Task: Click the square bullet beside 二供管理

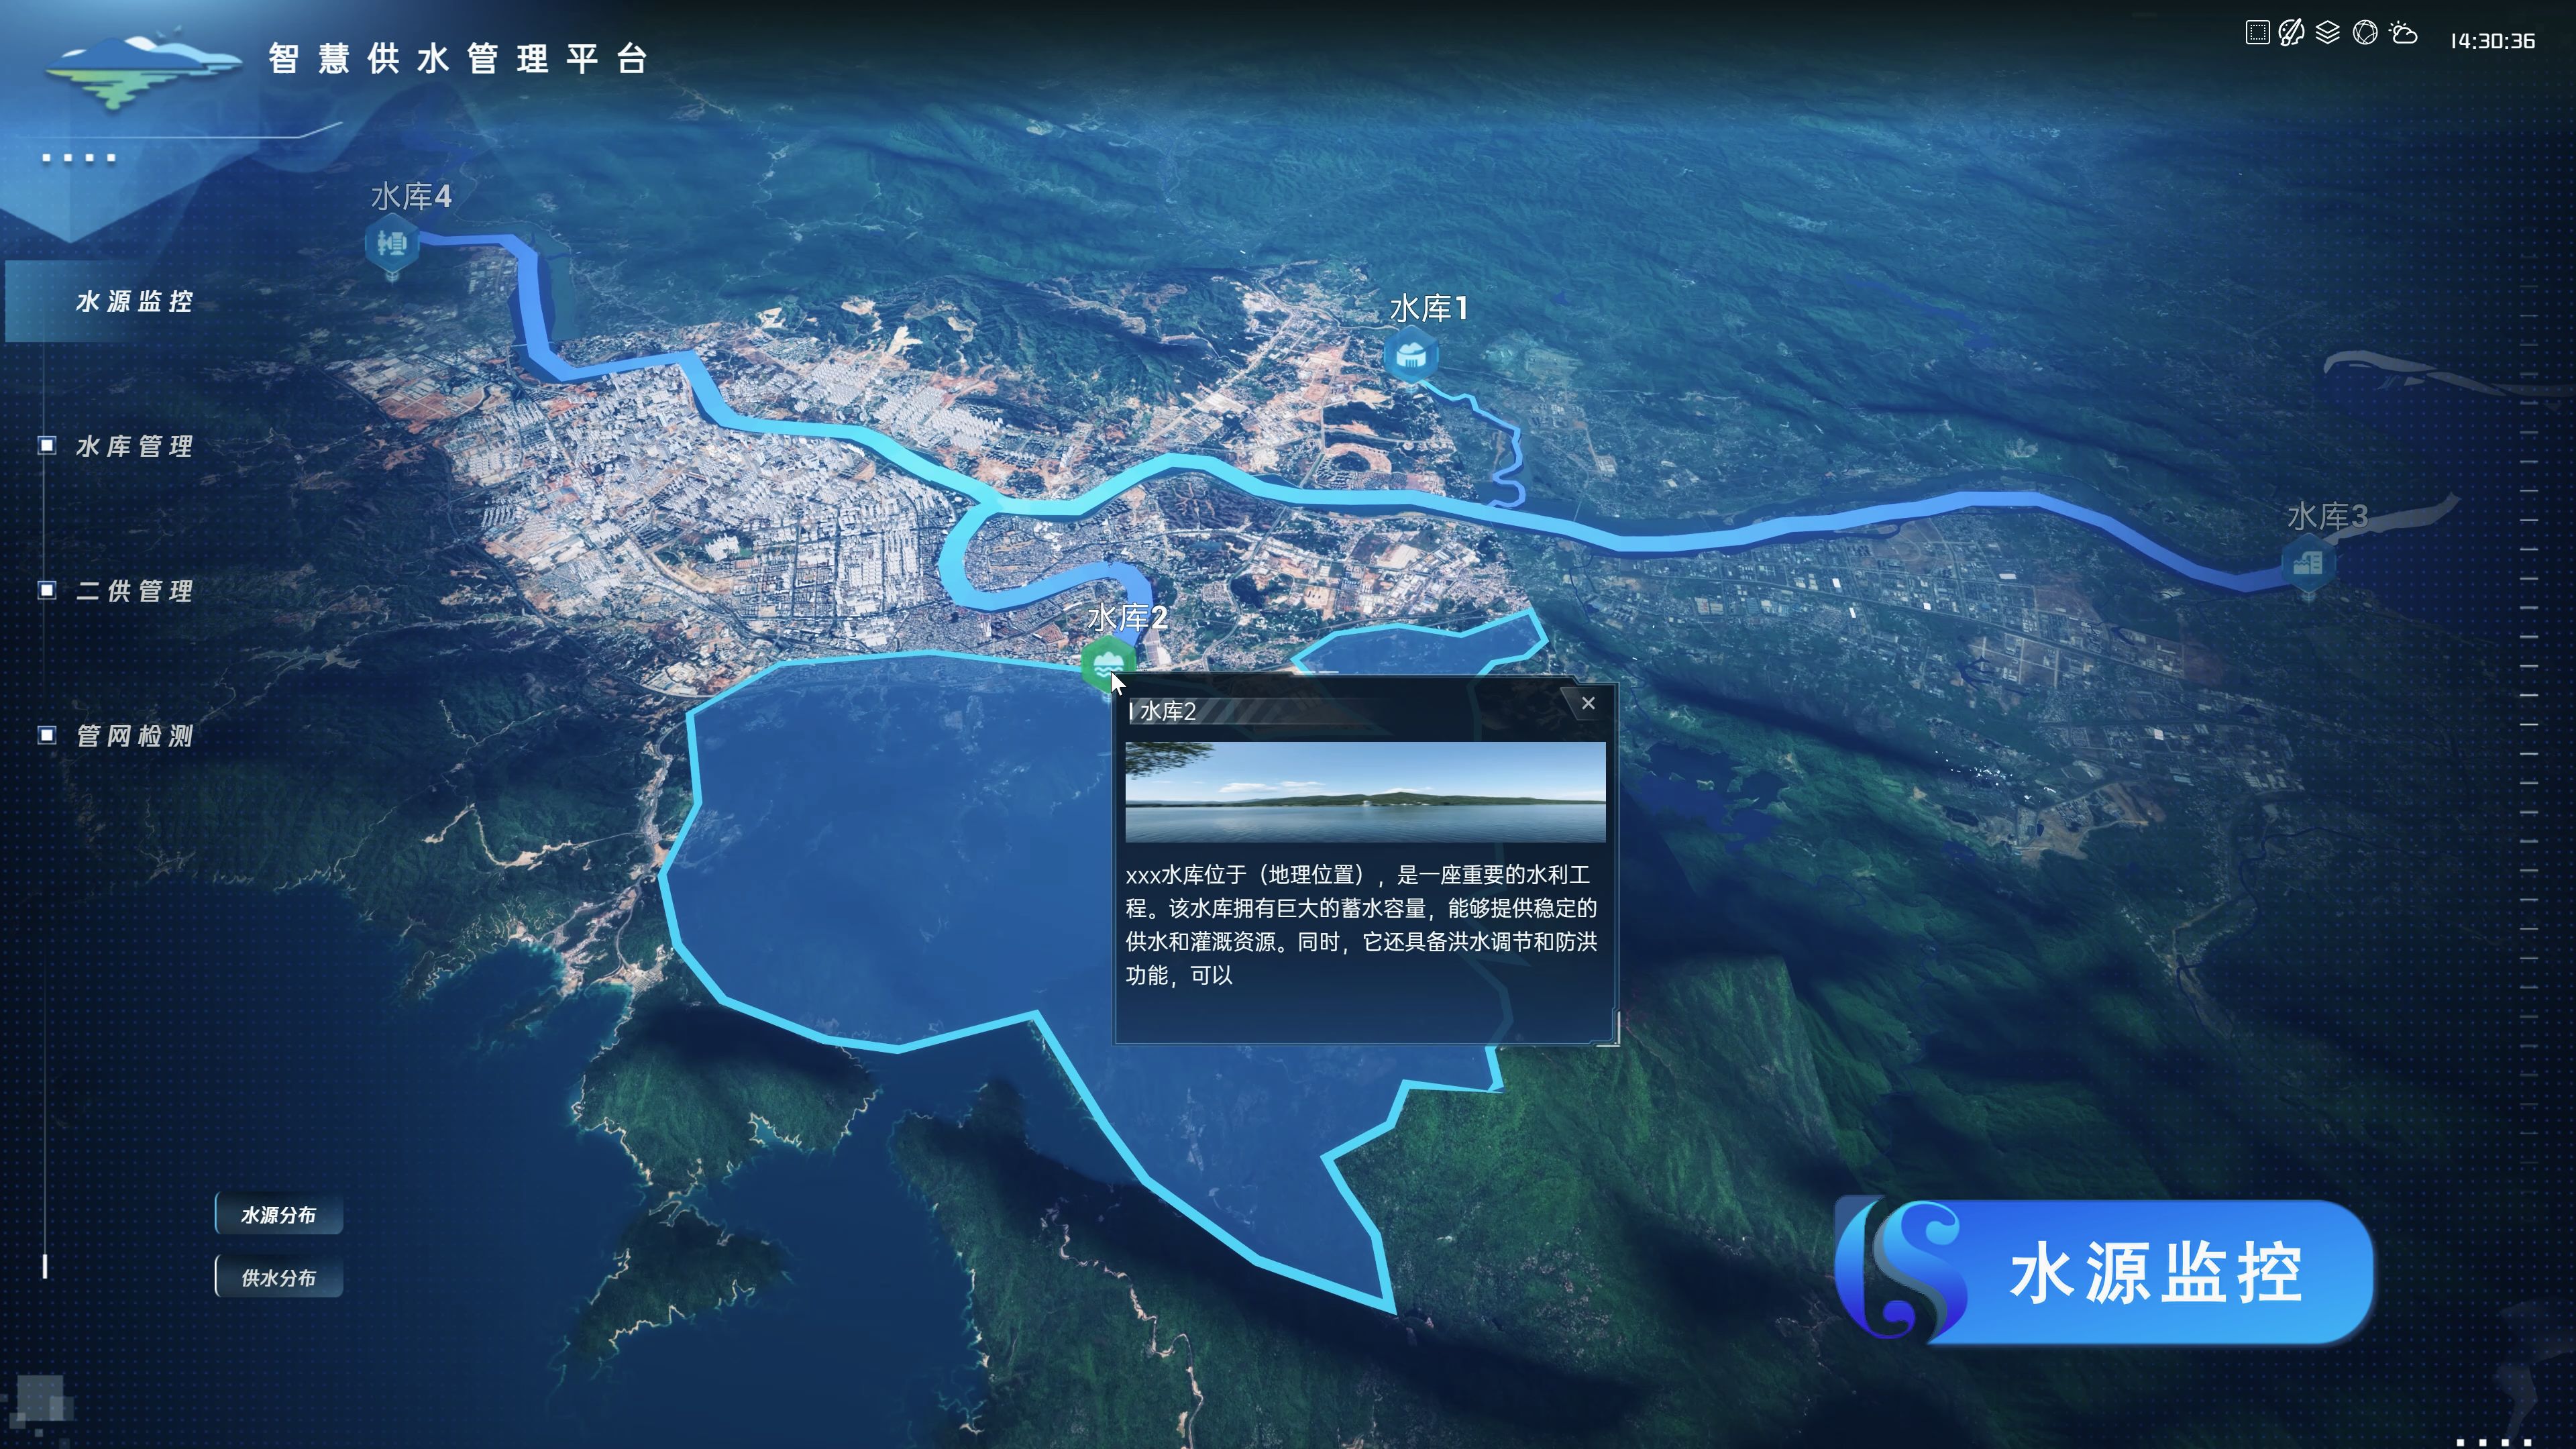Action: [47, 591]
